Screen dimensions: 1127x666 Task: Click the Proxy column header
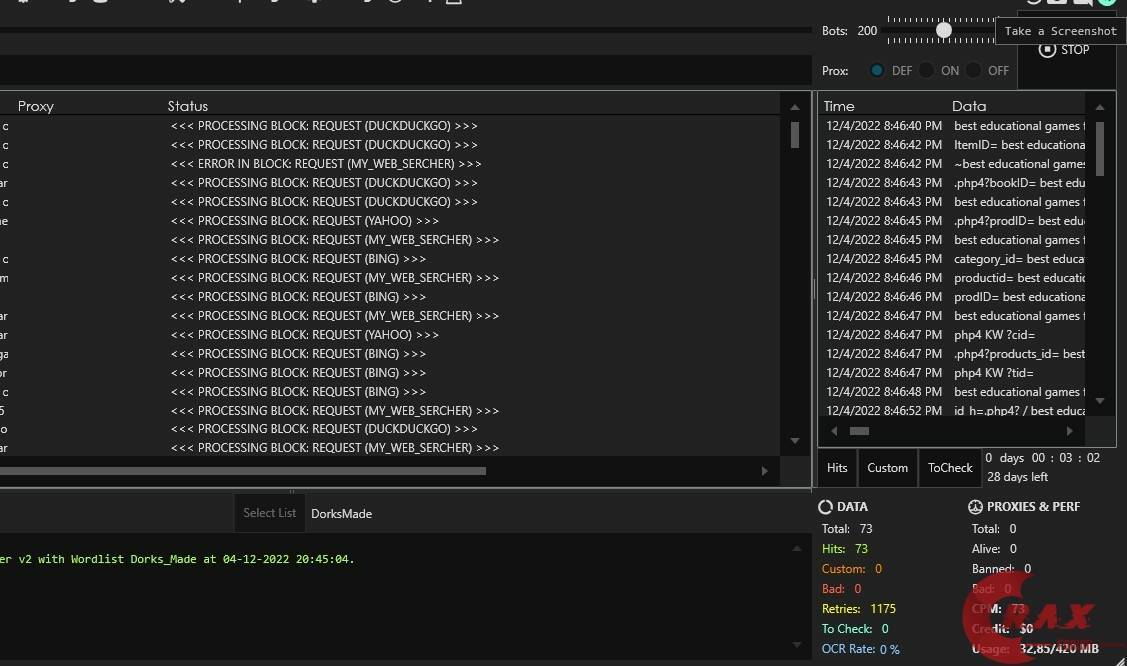click(36, 106)
